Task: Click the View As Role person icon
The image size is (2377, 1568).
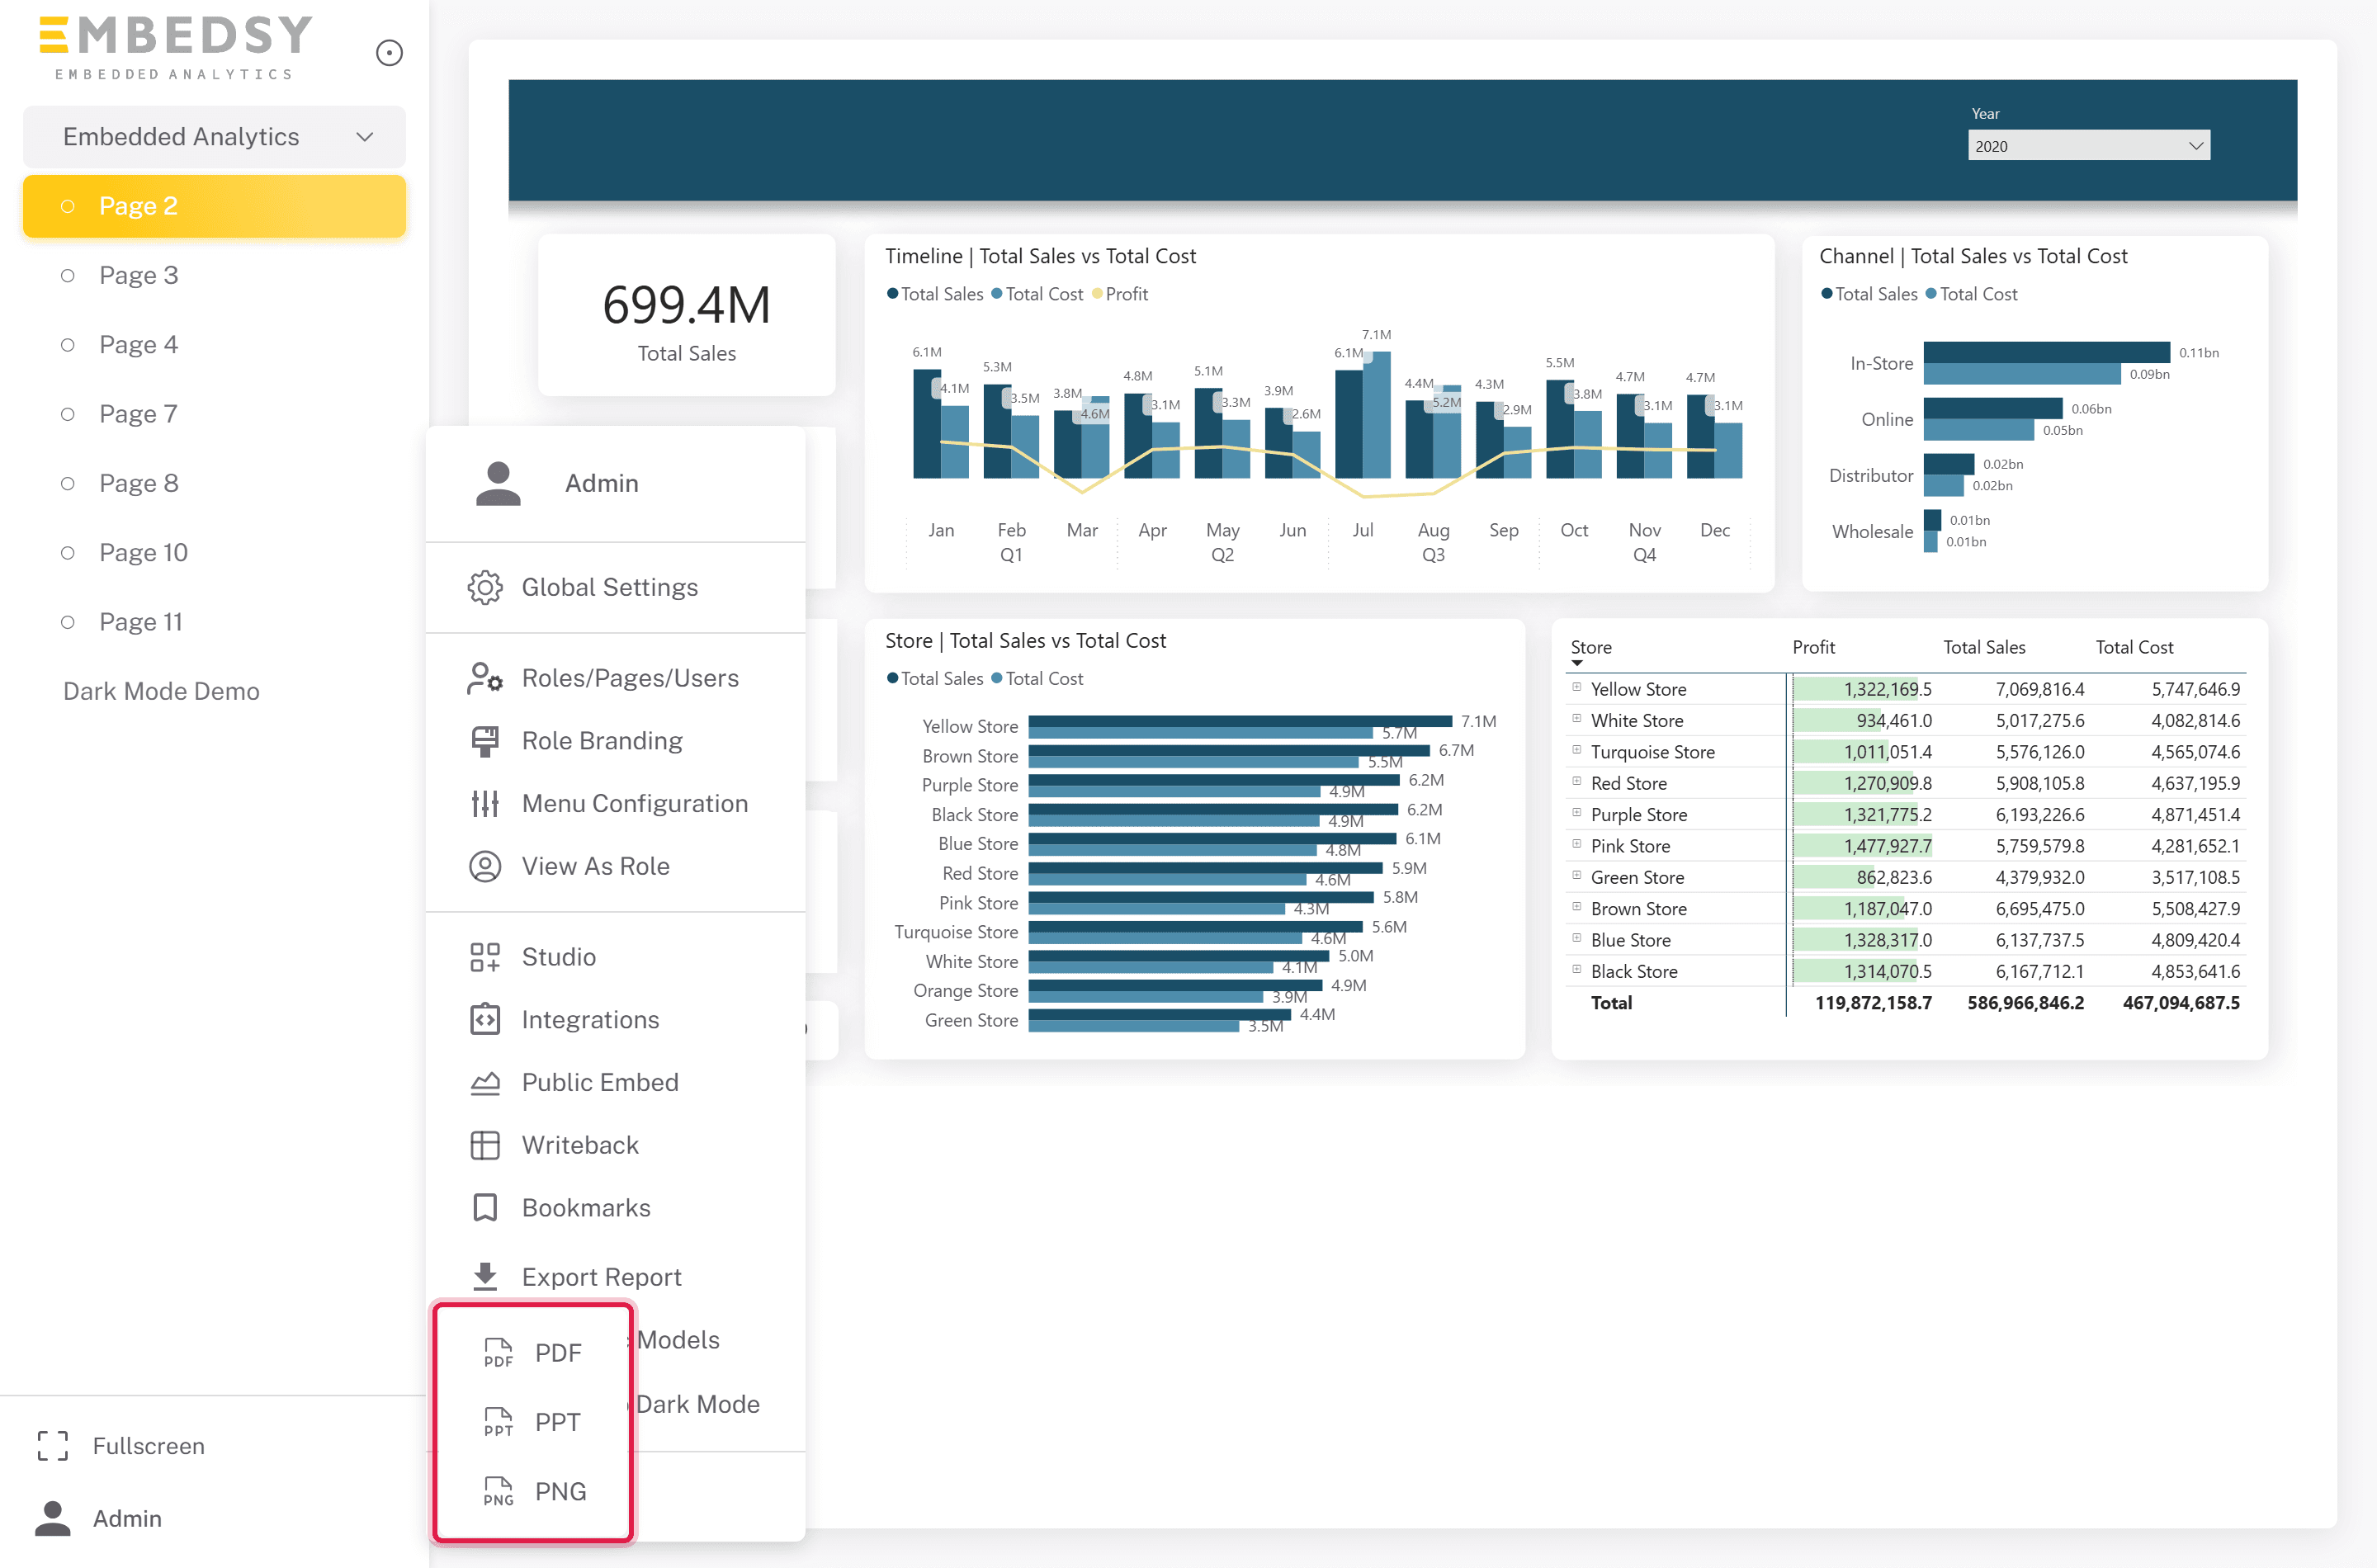Action: (485, 866)
